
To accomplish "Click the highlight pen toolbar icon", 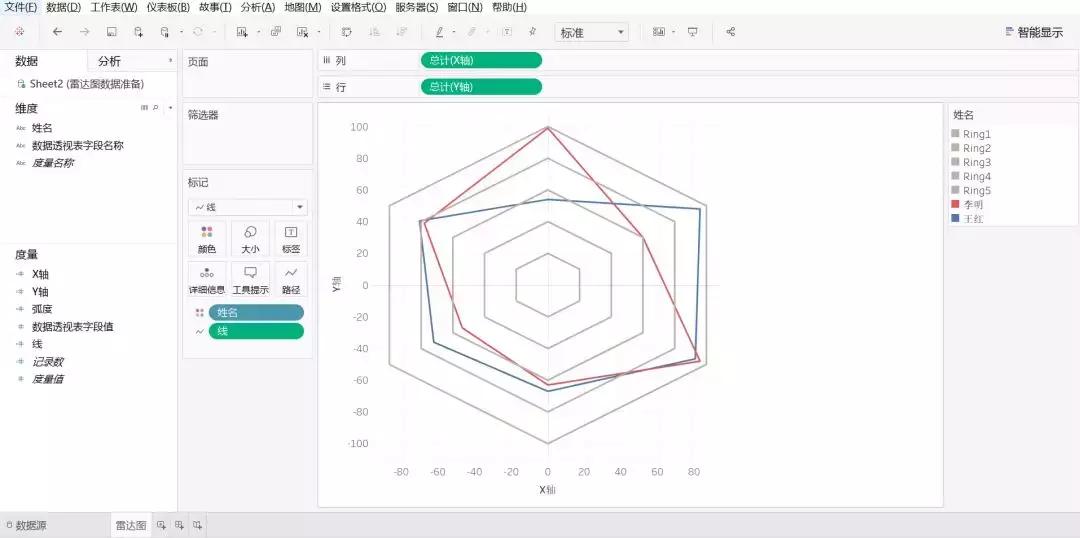I will (439, 32).
